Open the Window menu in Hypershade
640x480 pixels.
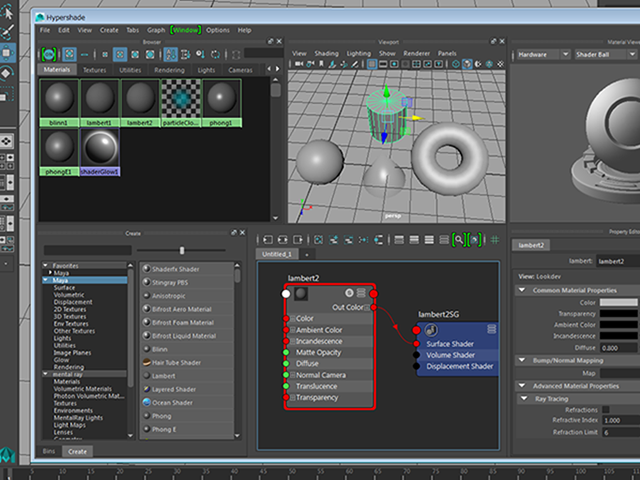tap(186, 30)
